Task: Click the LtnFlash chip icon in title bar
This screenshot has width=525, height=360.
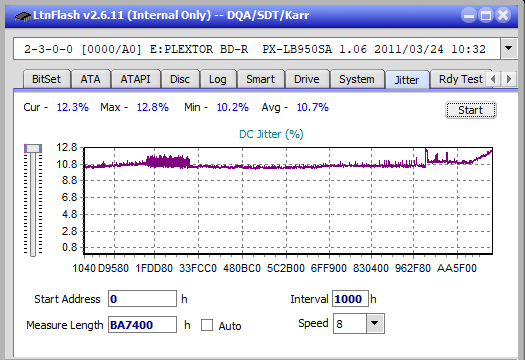Action: [22, 15]
